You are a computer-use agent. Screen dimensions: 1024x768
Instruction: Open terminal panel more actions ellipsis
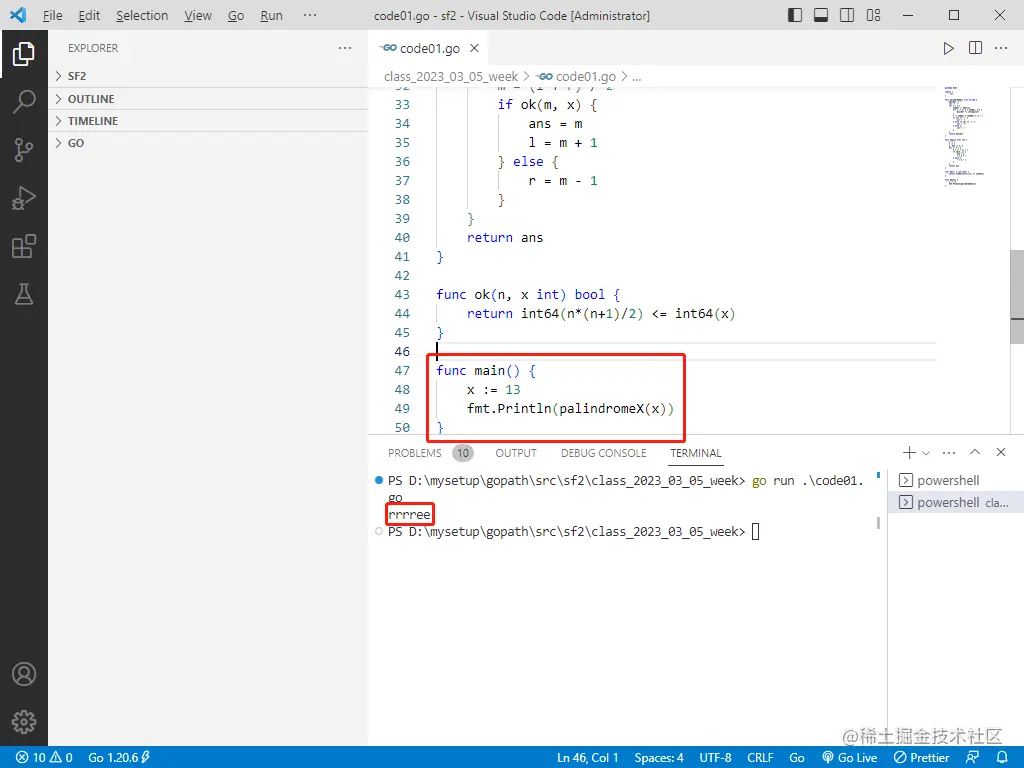tap(949, 453)
